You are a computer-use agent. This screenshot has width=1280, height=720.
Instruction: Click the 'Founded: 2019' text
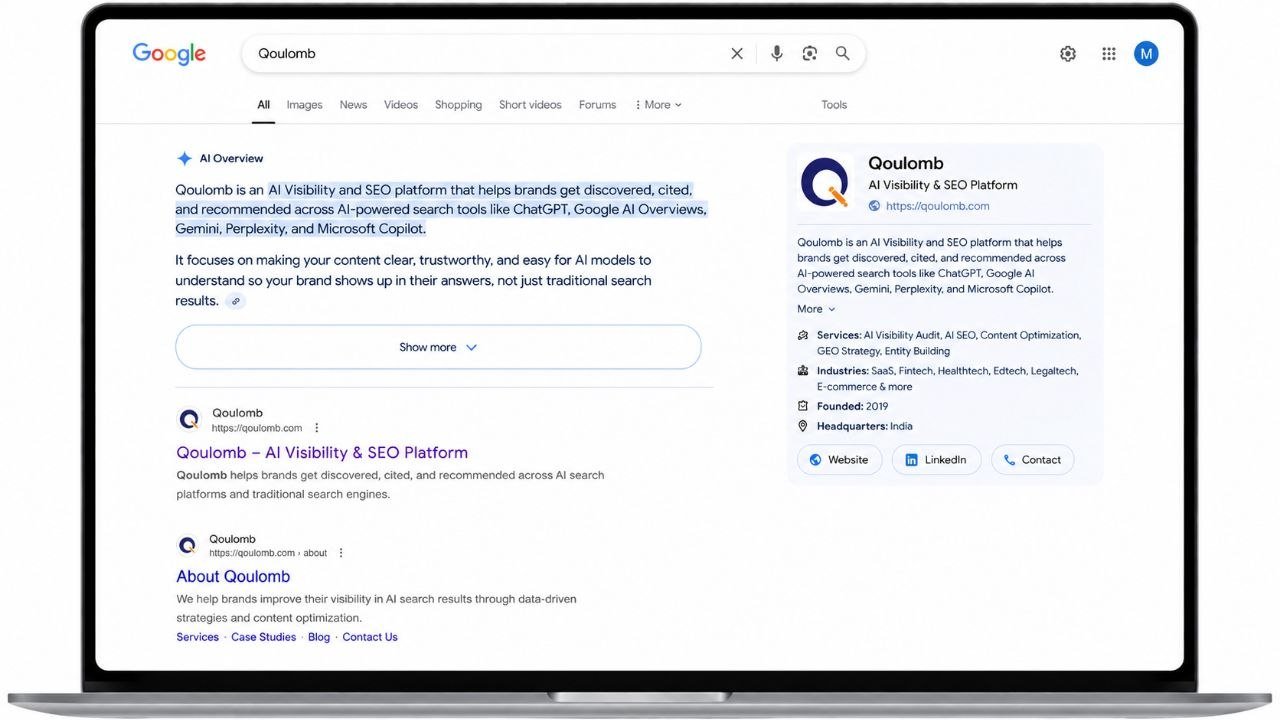(852, 406)
